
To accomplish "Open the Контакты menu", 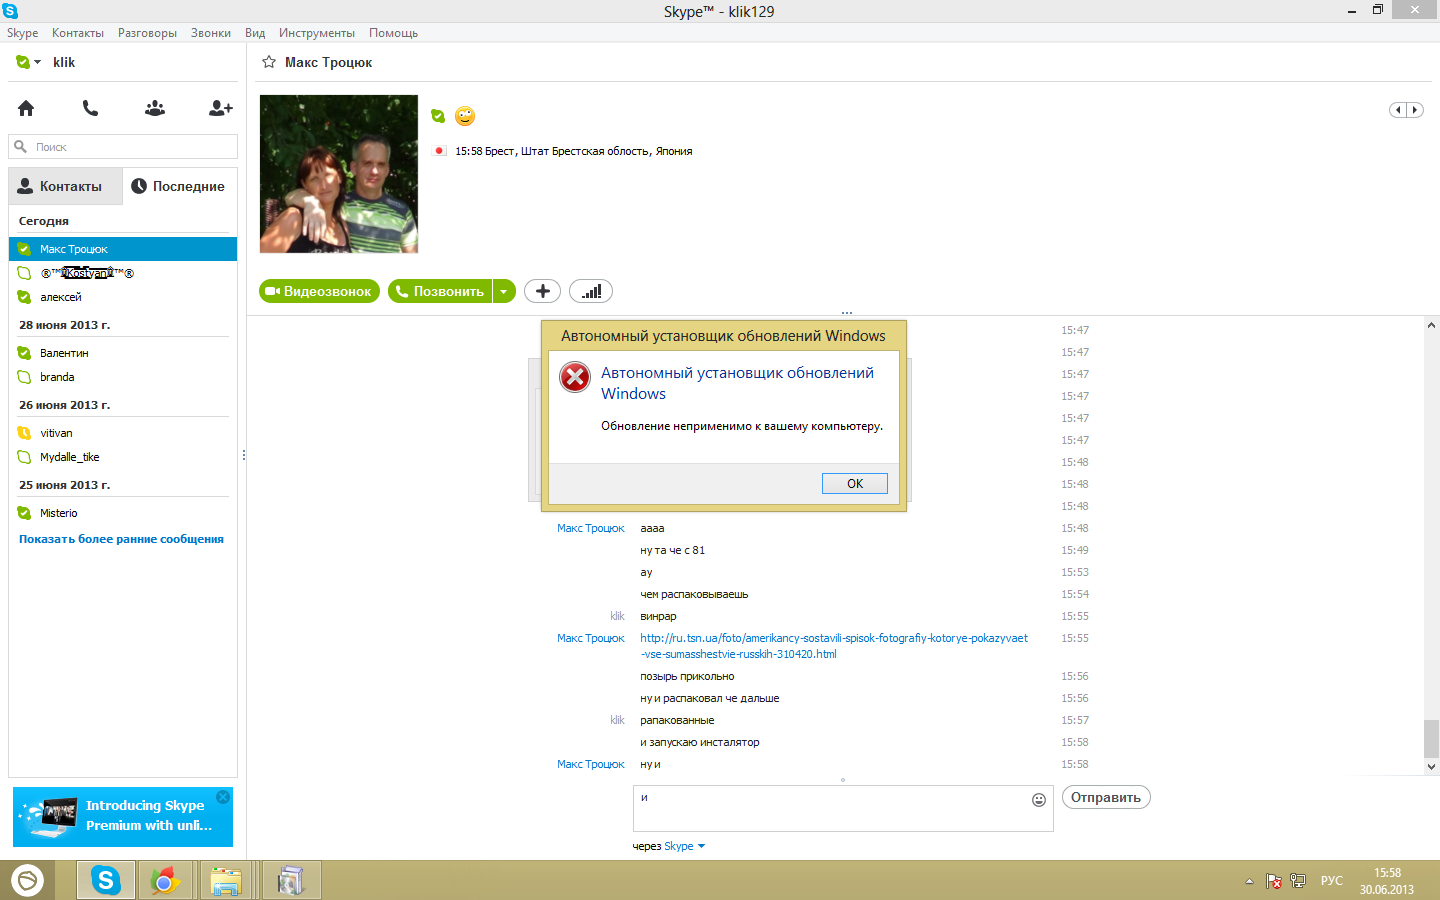I will (78, 33).
